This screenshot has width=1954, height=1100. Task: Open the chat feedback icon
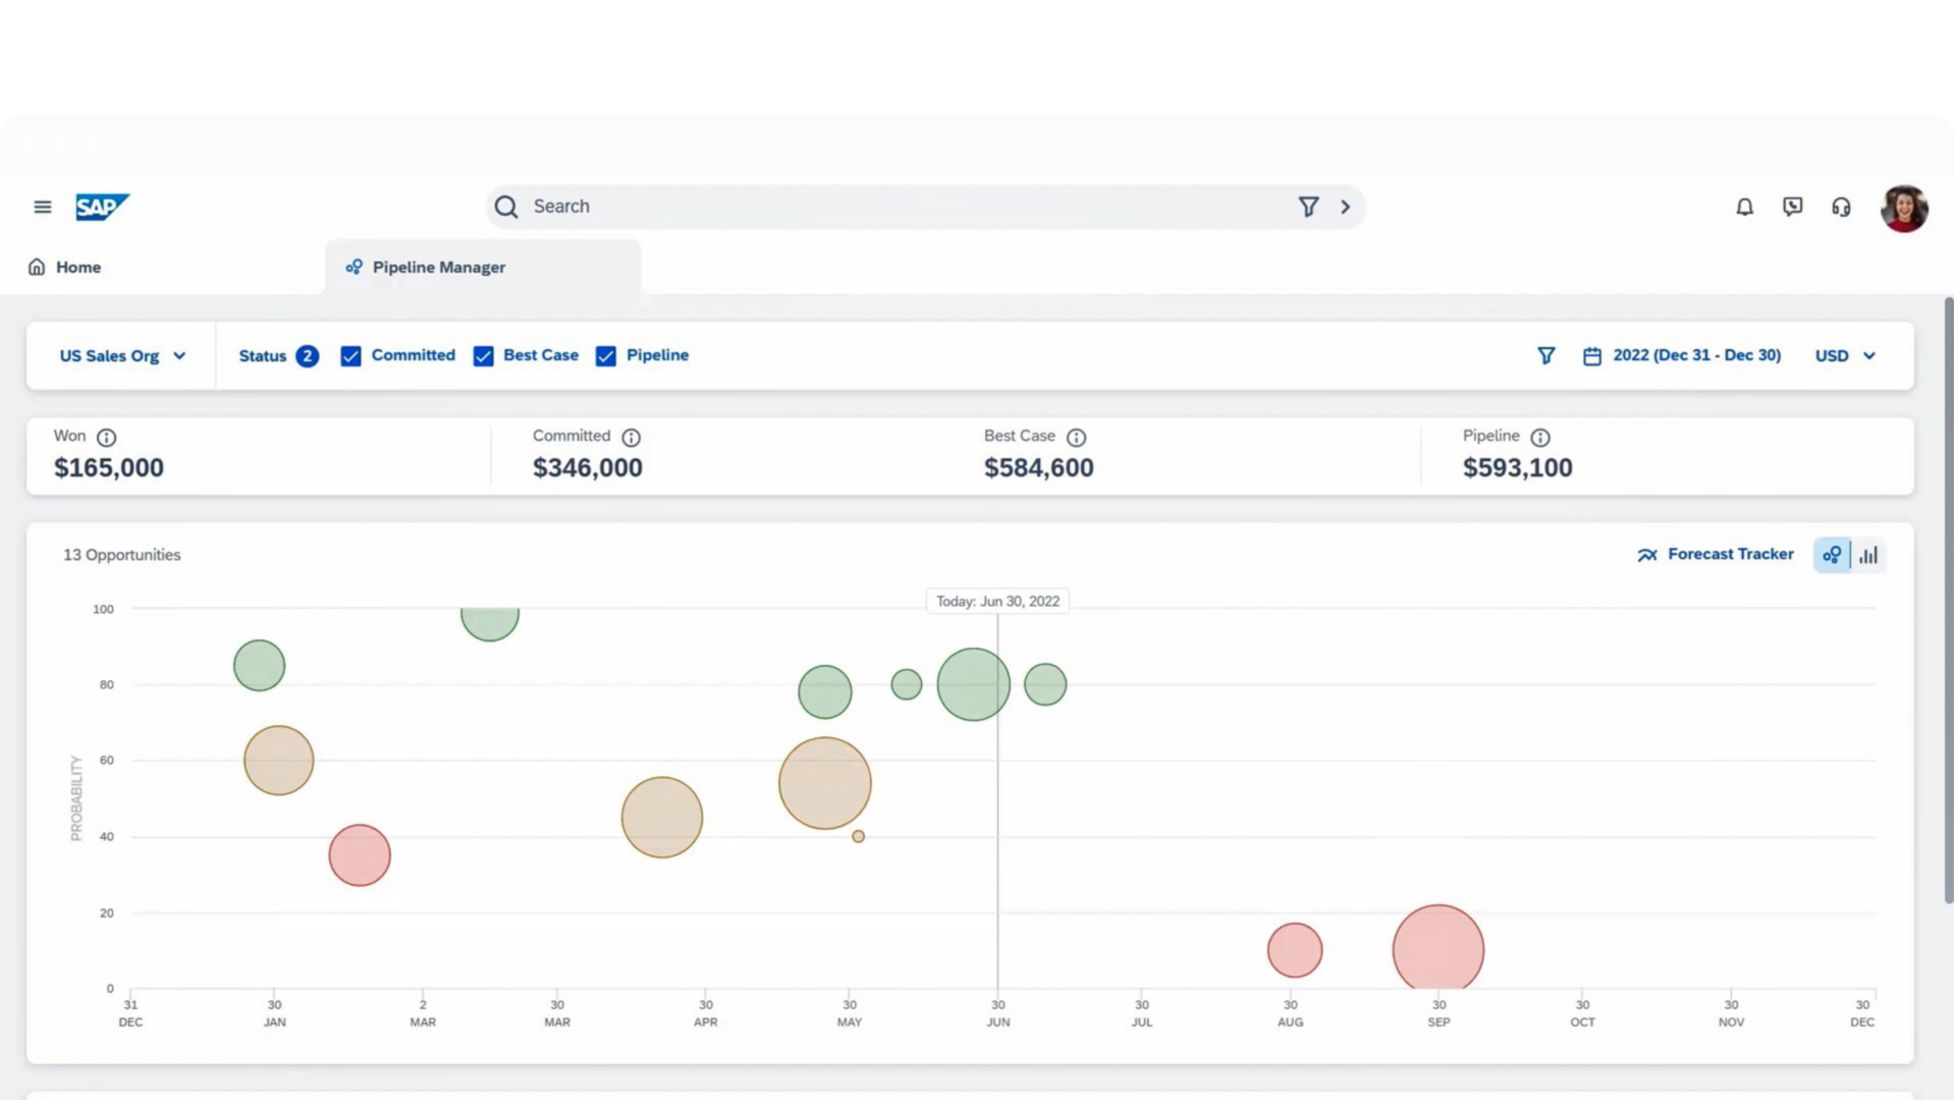point(1792,207)
